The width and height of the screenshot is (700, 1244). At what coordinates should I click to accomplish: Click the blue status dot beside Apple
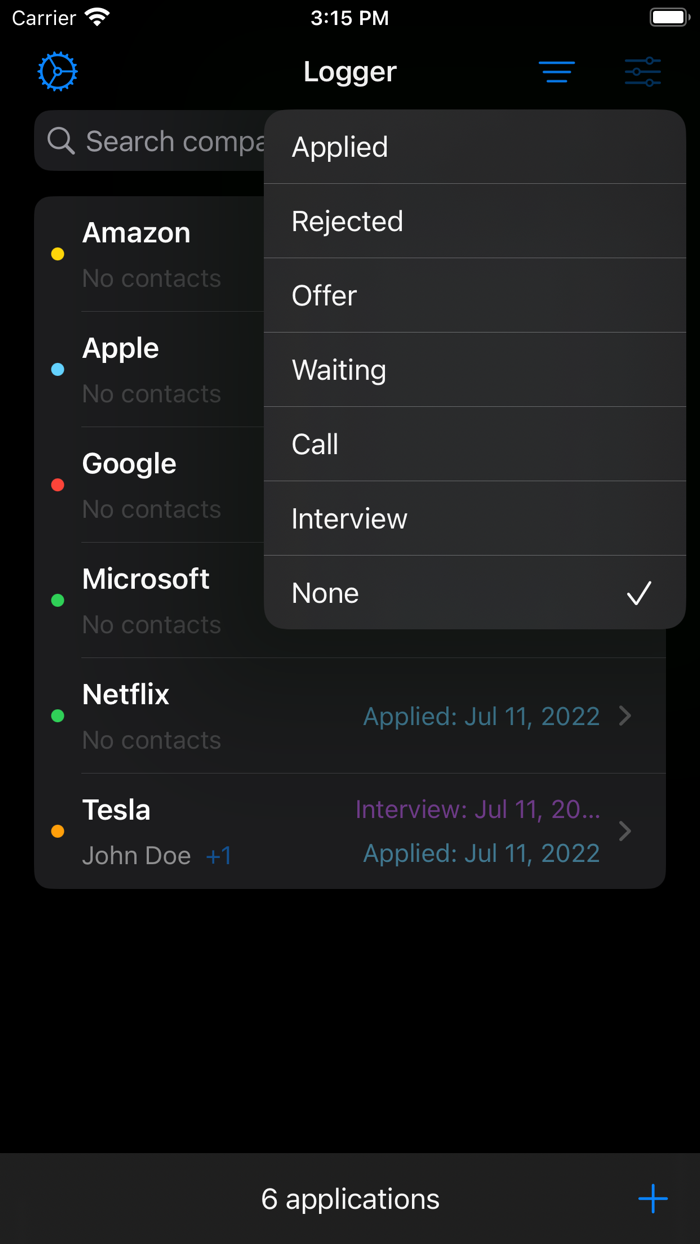[x=57, y=369]
